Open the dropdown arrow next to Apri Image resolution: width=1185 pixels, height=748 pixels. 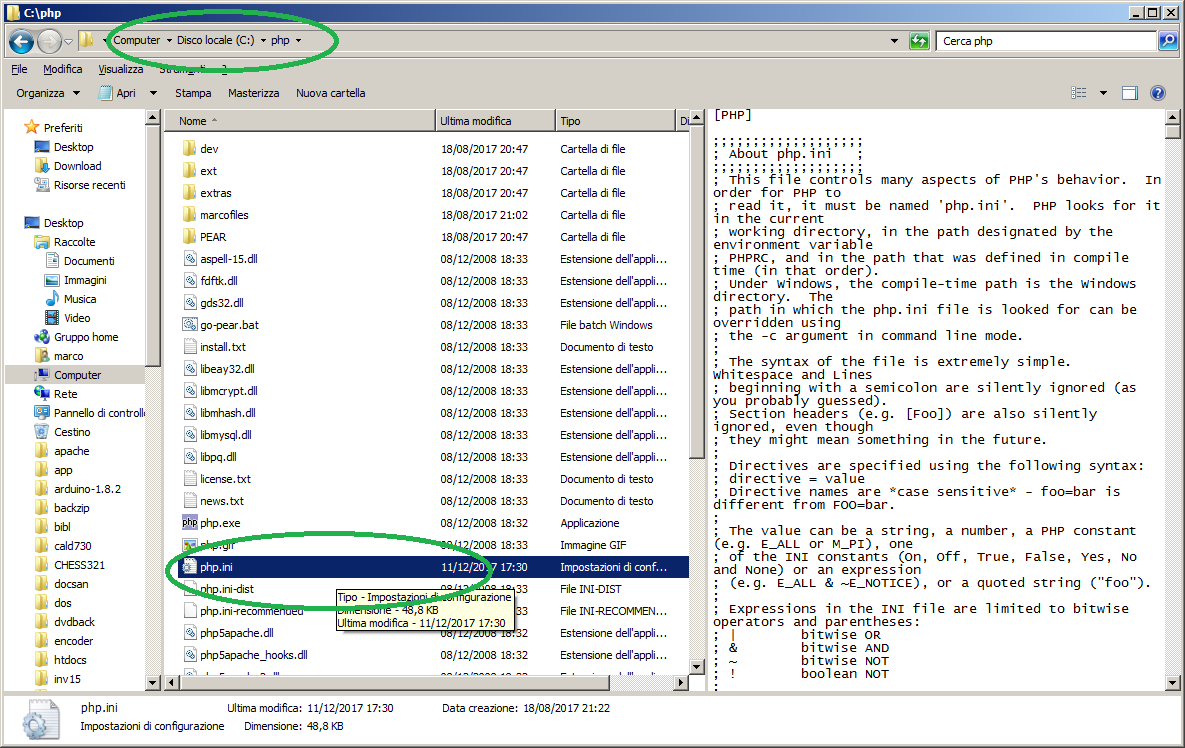click(153, 93)
